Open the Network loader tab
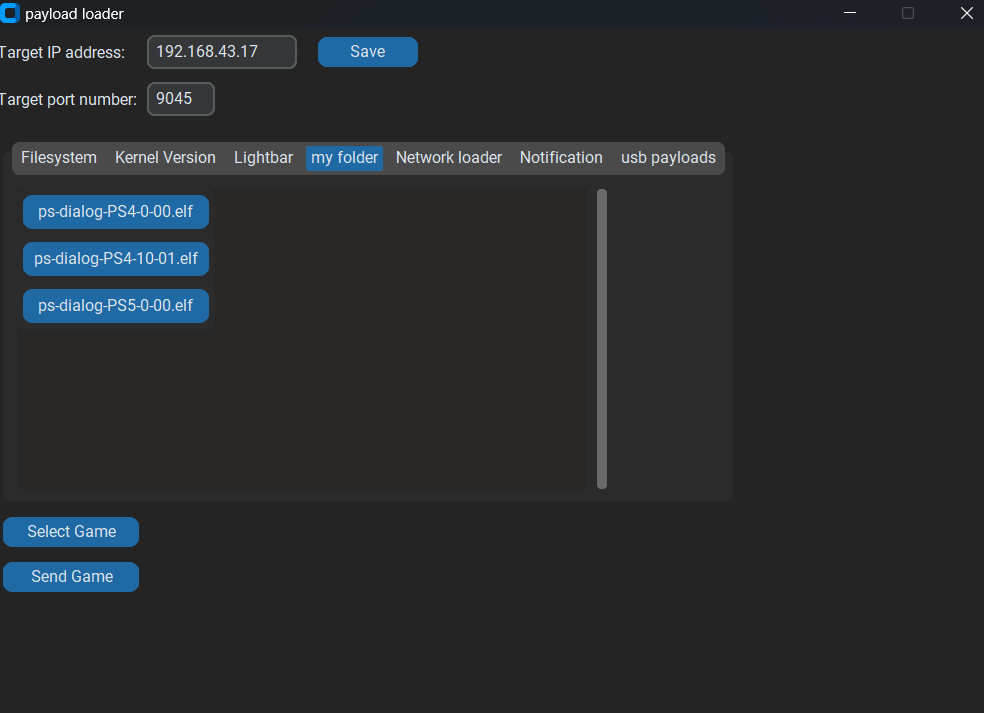Image resolution: width=984 pixels, height=713 pixels. tap(448, 157)
